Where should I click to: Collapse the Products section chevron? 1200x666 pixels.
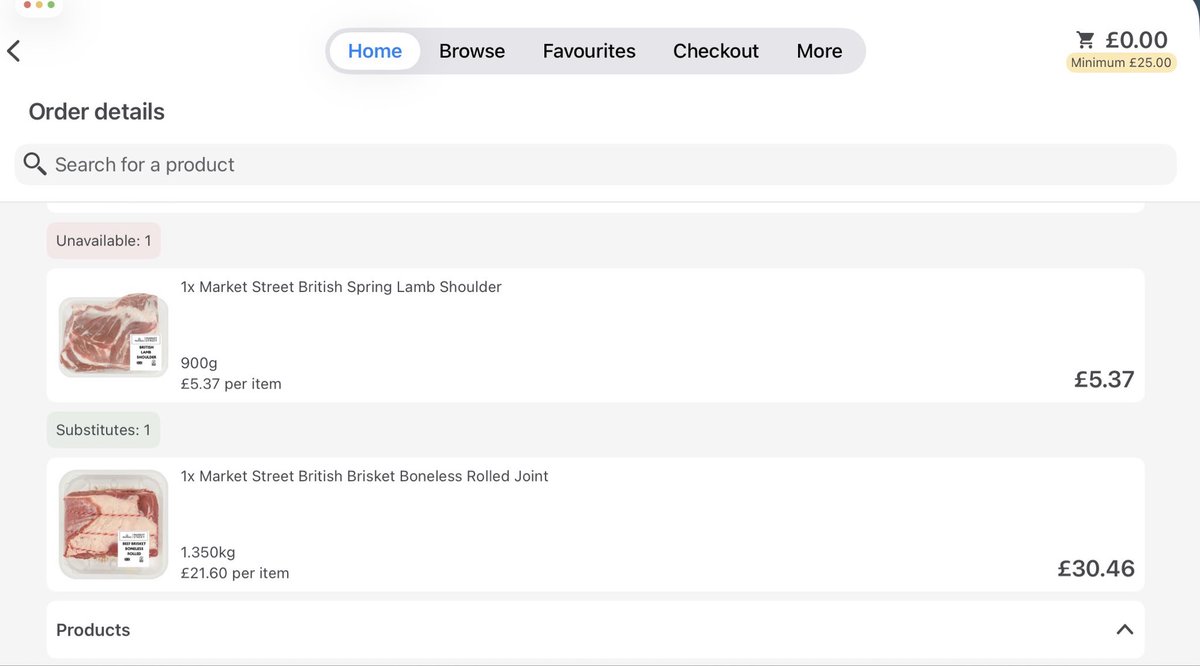pos(1124,630)
